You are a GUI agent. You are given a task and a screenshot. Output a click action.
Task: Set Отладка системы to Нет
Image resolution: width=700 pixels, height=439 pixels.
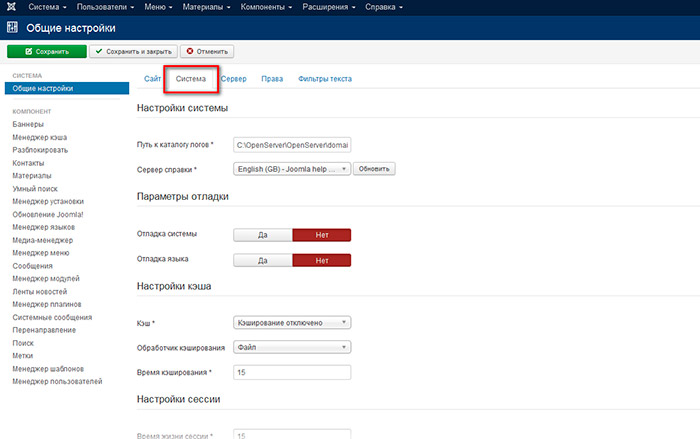pos(321,234)
